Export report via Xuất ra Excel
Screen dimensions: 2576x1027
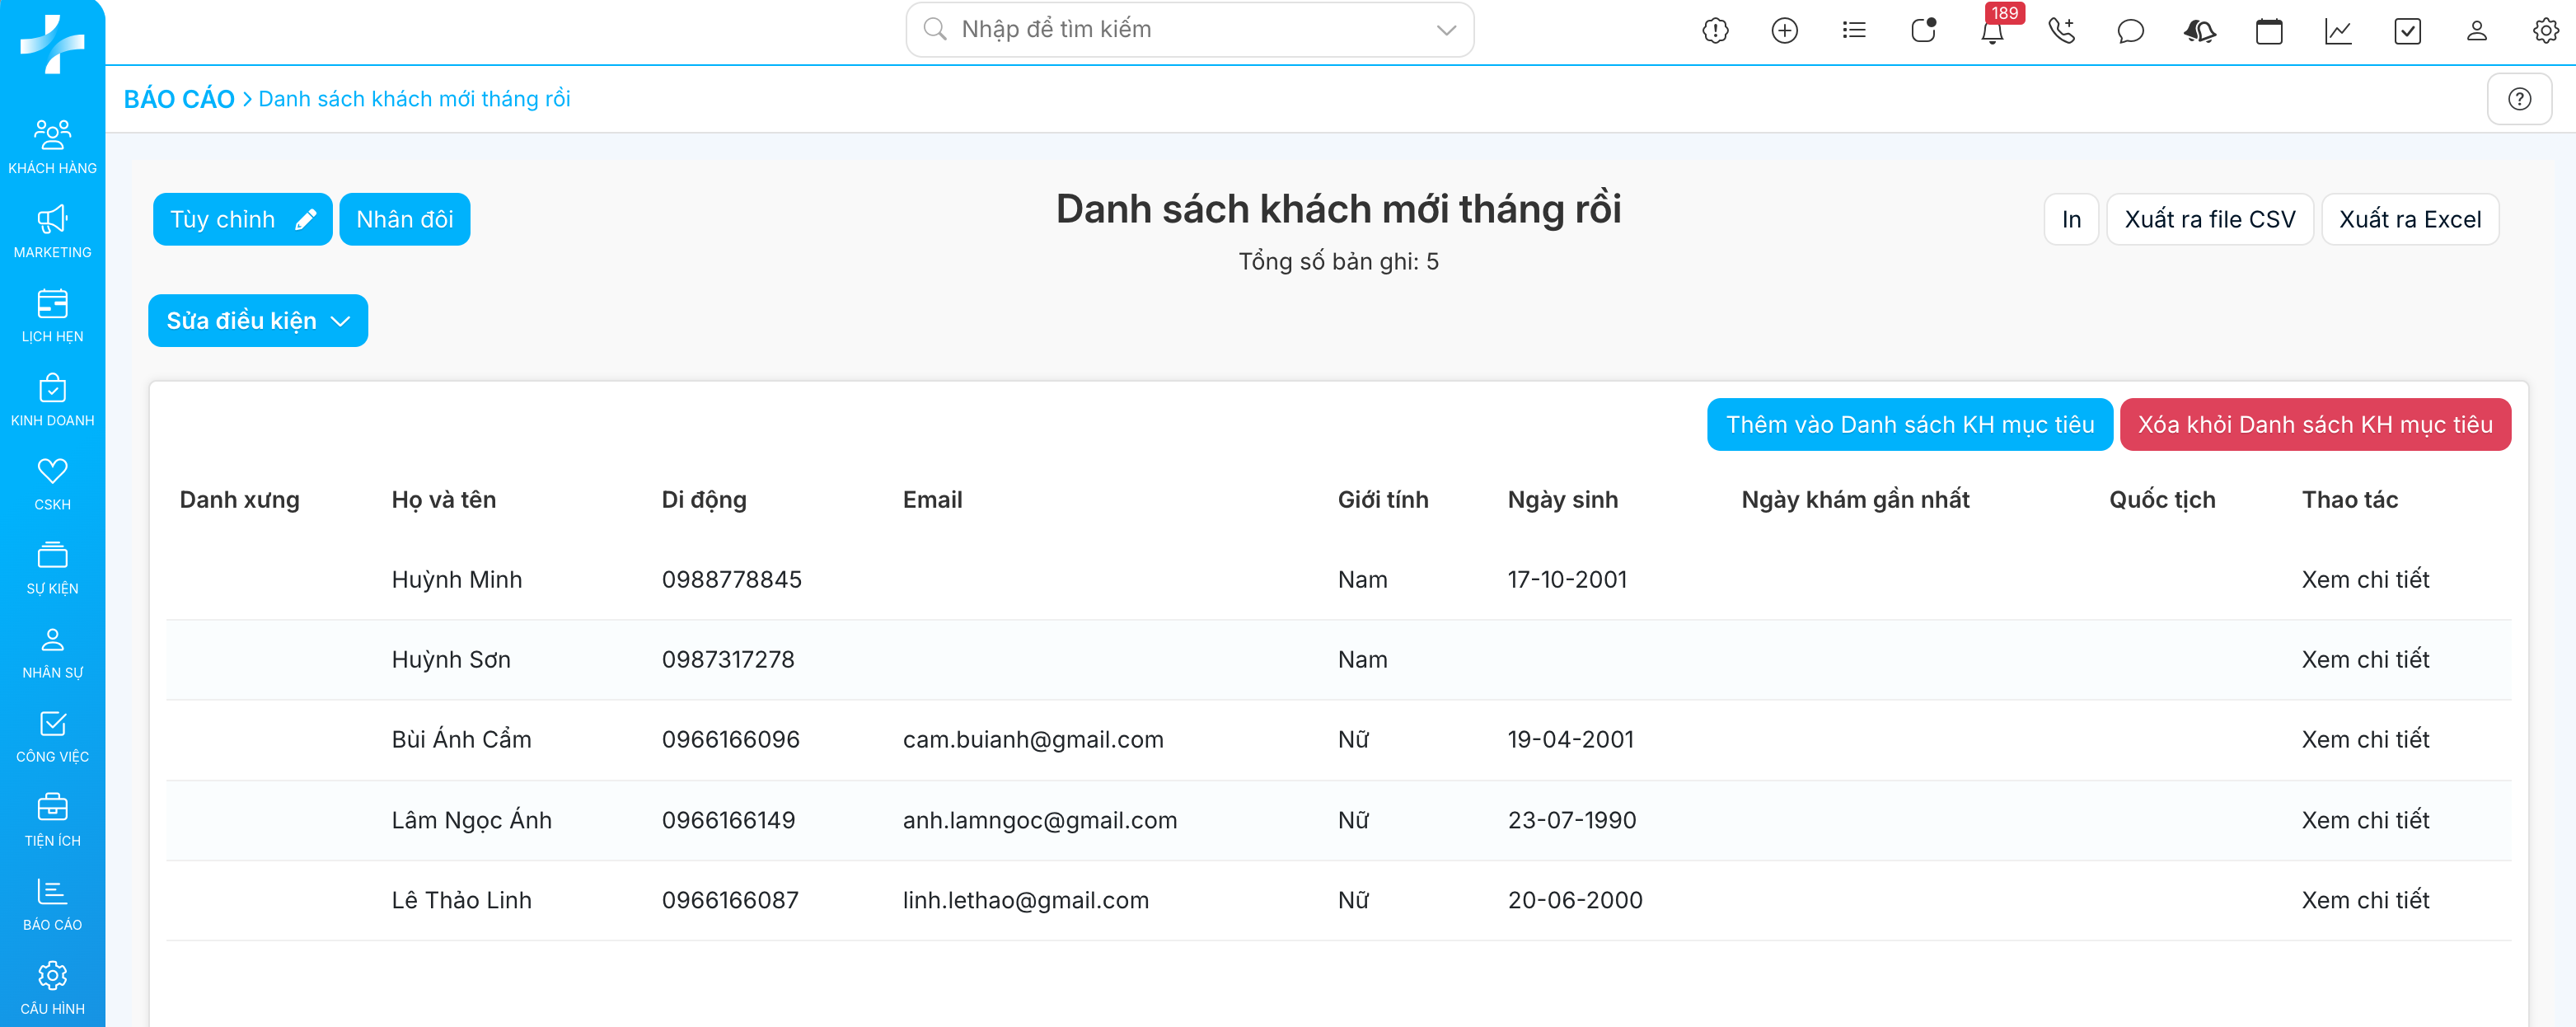pos(2409,219)
